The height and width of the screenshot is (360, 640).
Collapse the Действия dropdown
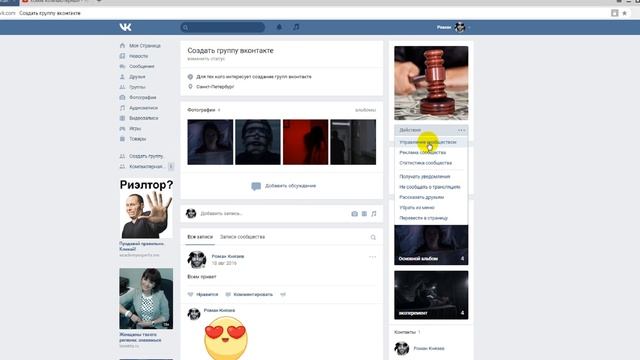point(431,130)
